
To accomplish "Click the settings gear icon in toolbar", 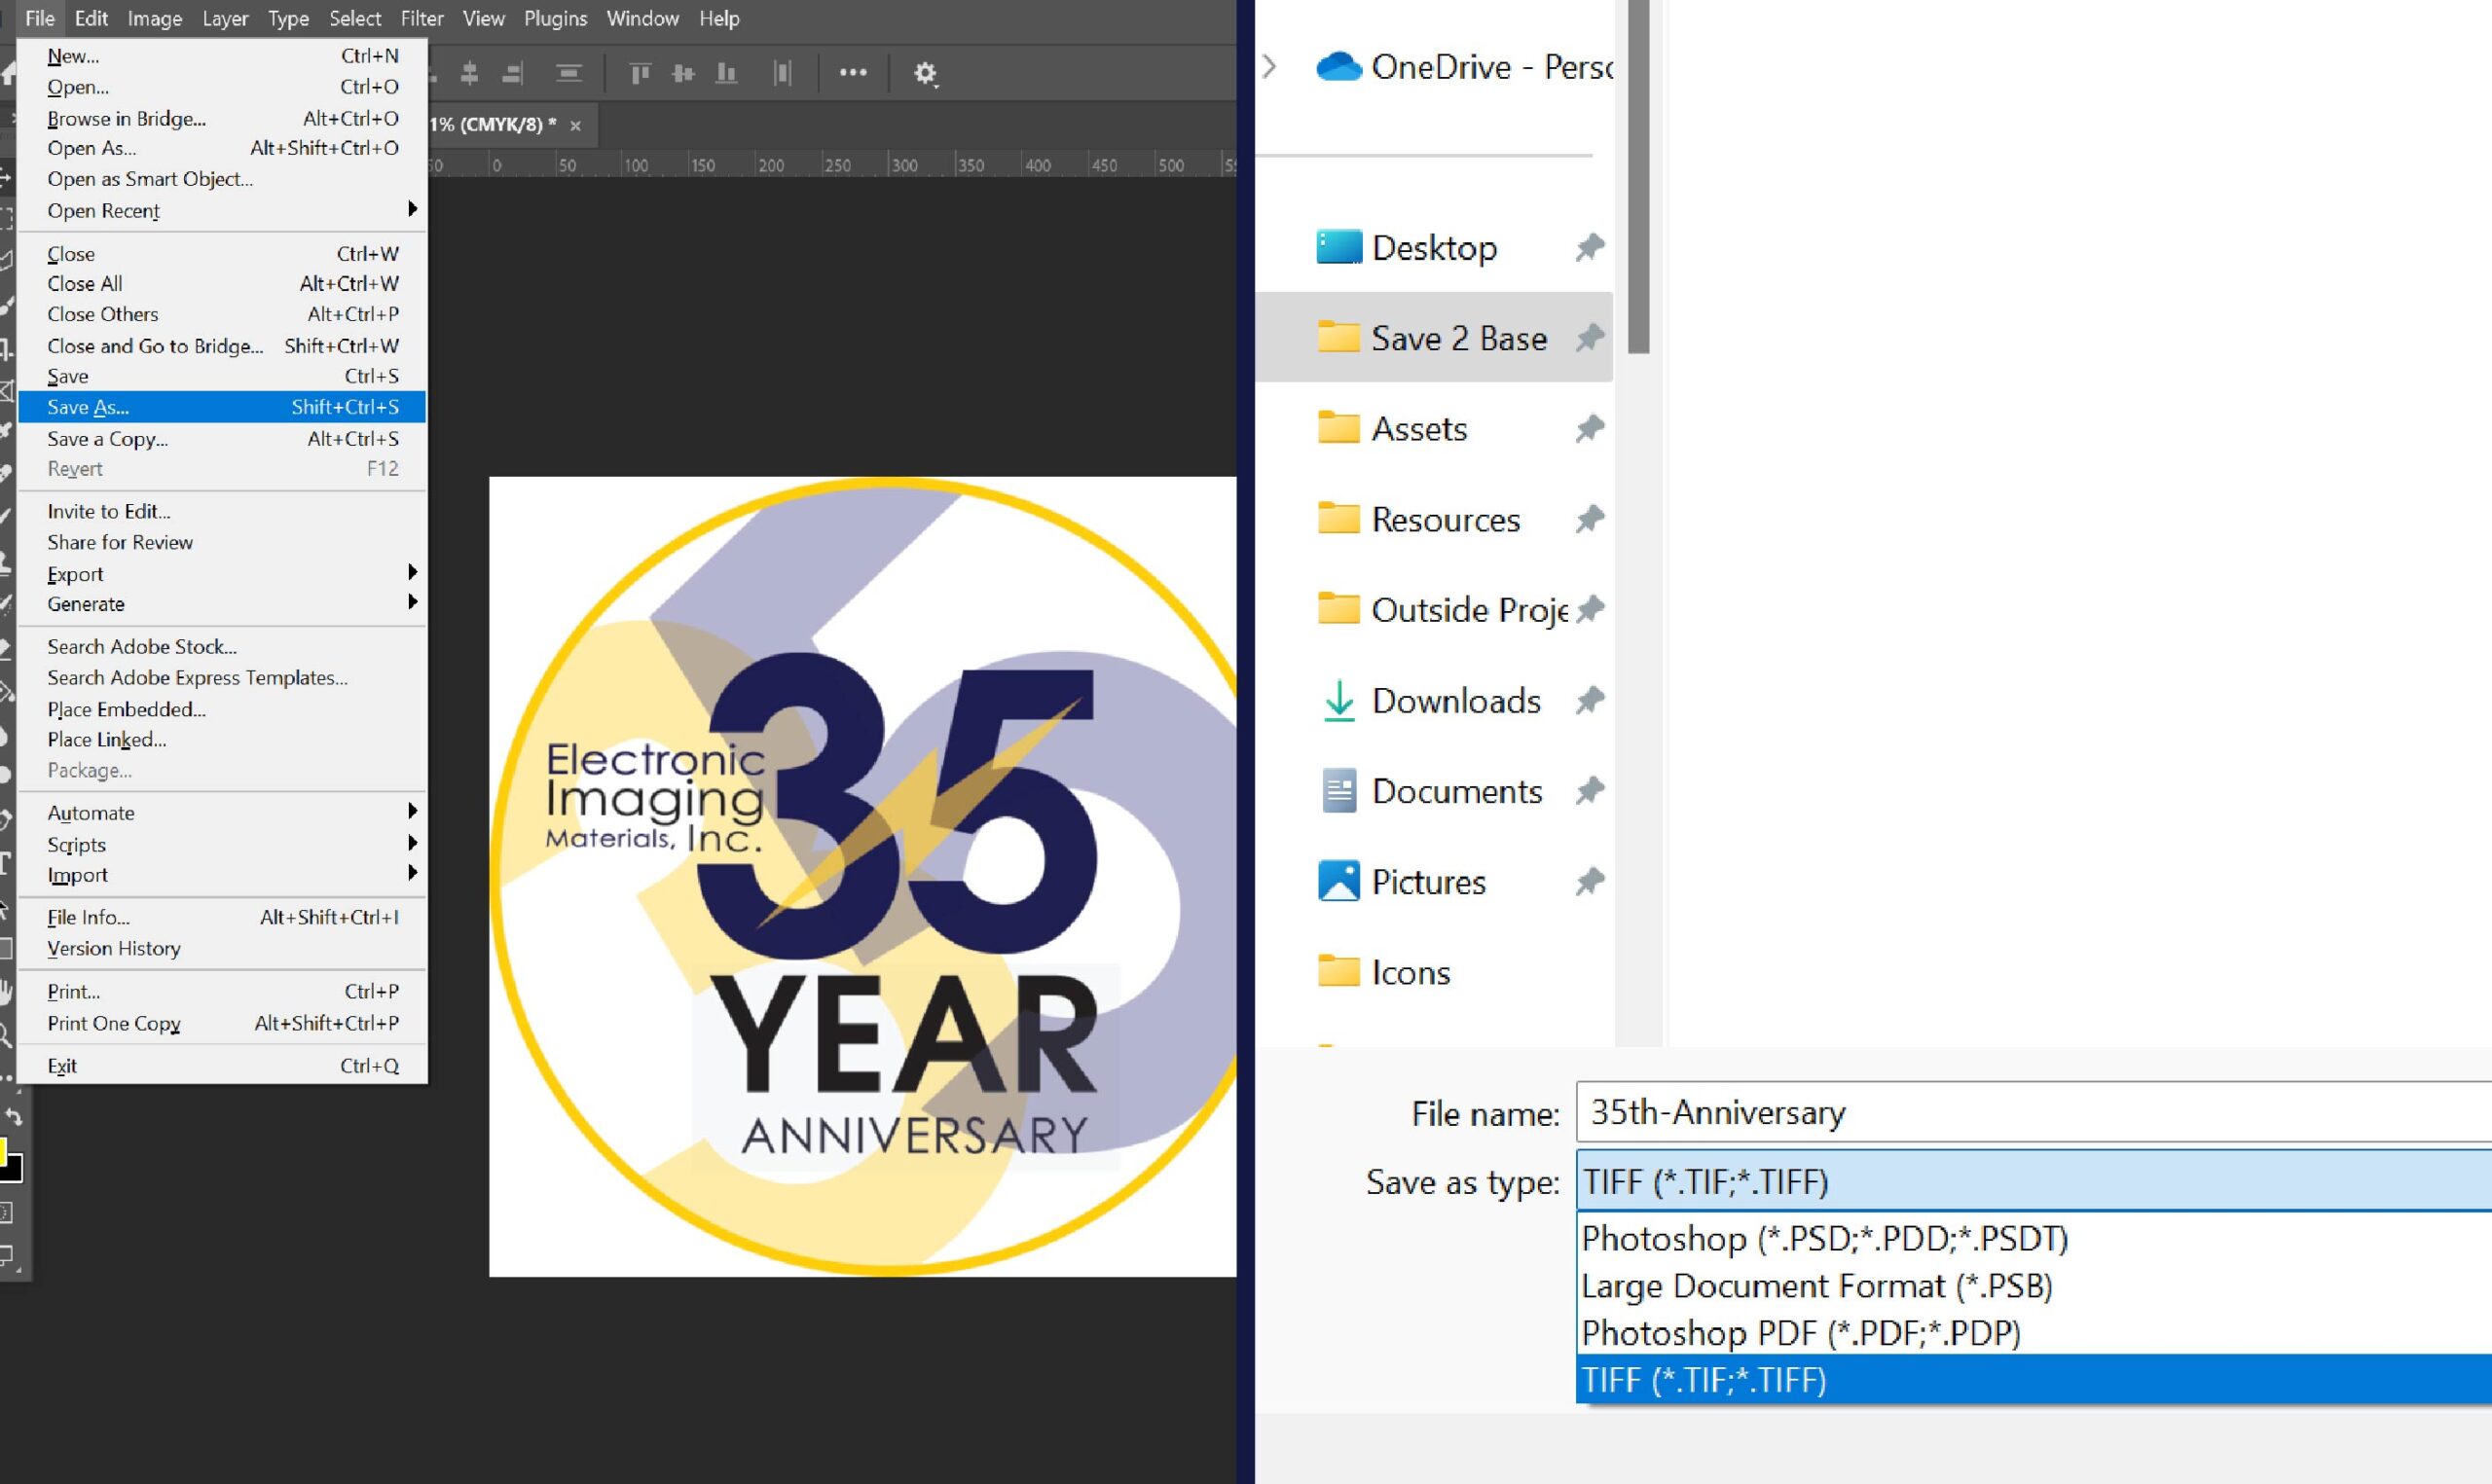I will [926, 72].
